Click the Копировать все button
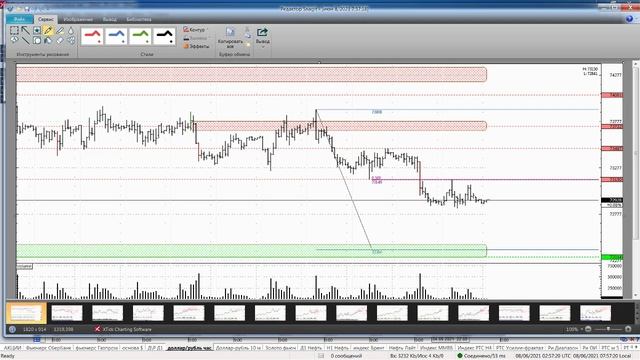 230,38
